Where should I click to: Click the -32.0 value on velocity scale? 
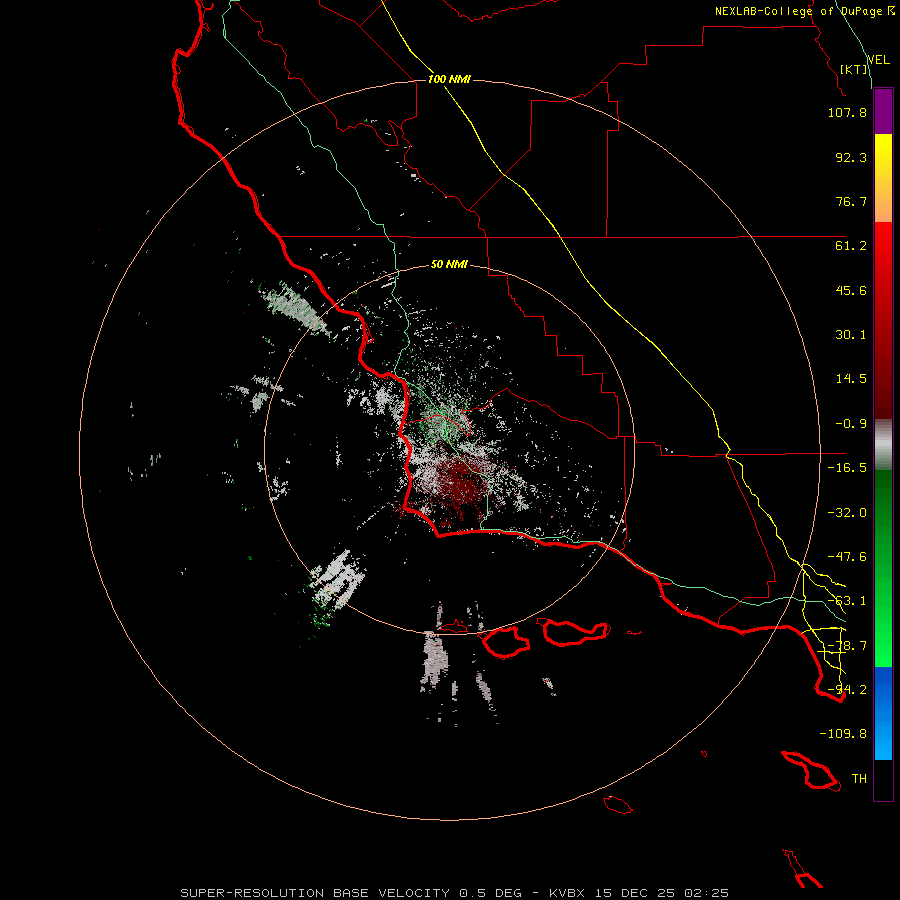[x=847, y=513]
